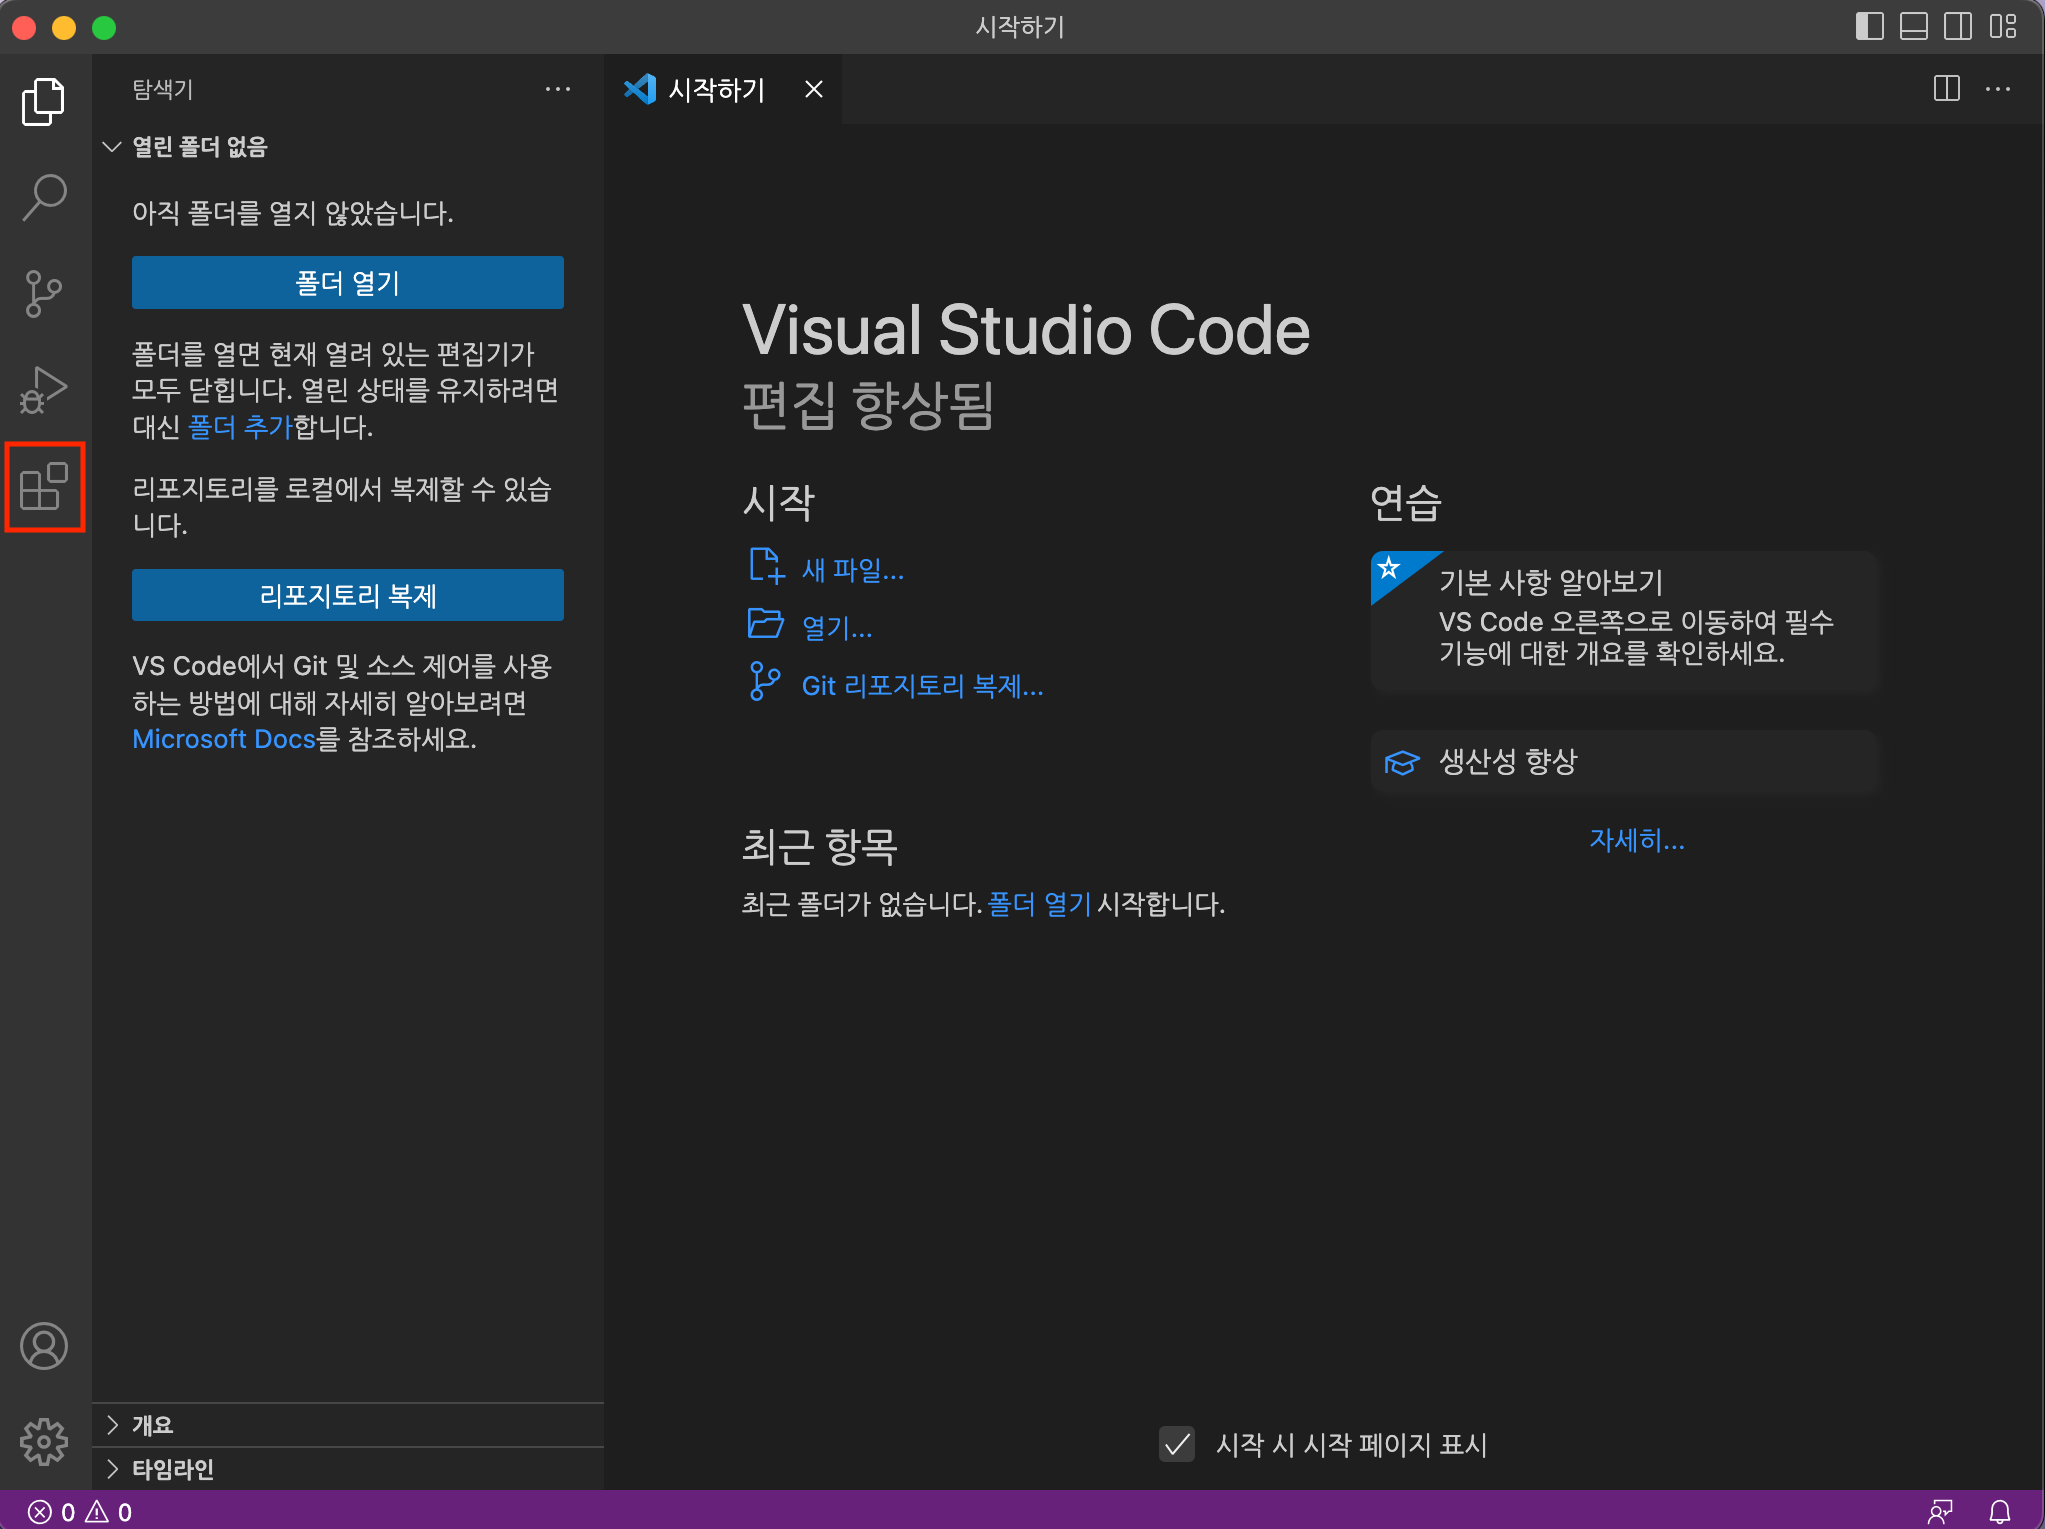Click the Accounts icon in the activity bar
The width and height of the screenshot is (2045, 1529).
tap(44, 1346)
